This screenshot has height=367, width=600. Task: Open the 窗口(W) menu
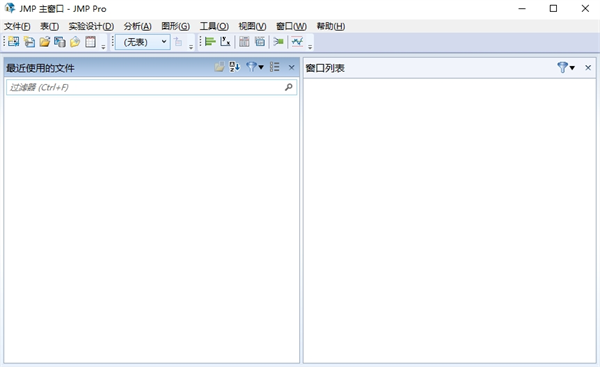pyautogui.click(x=292, y=26)
